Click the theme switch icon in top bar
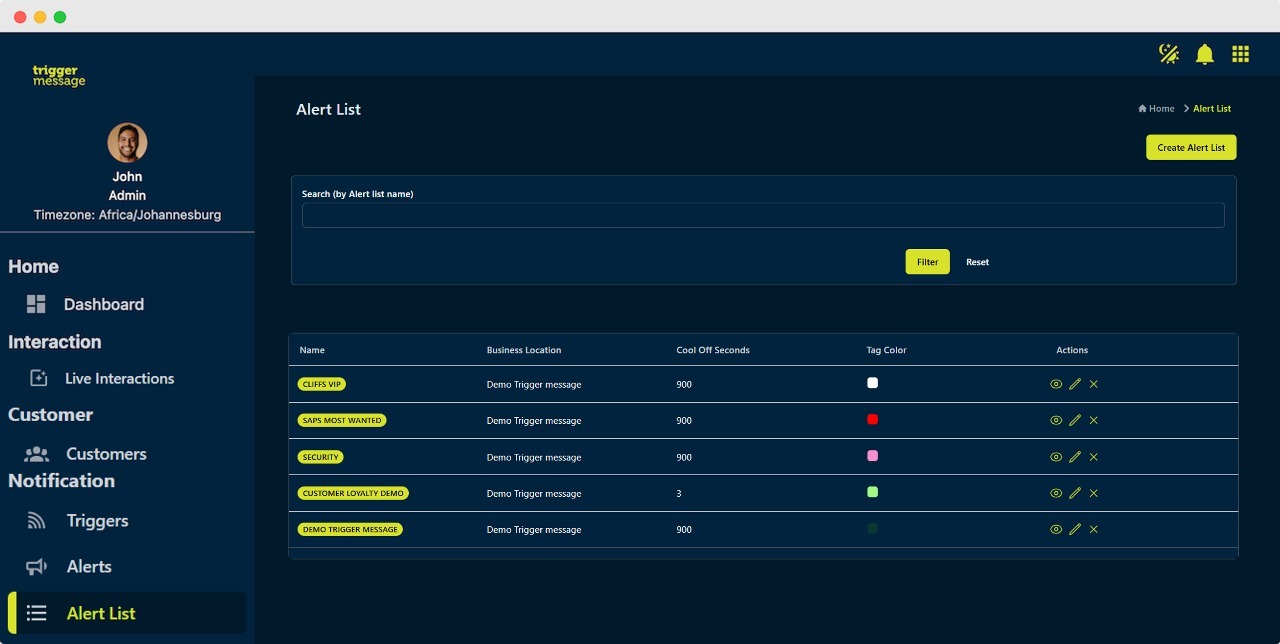Viewport: 1280px width, 644px height. 1168,54
